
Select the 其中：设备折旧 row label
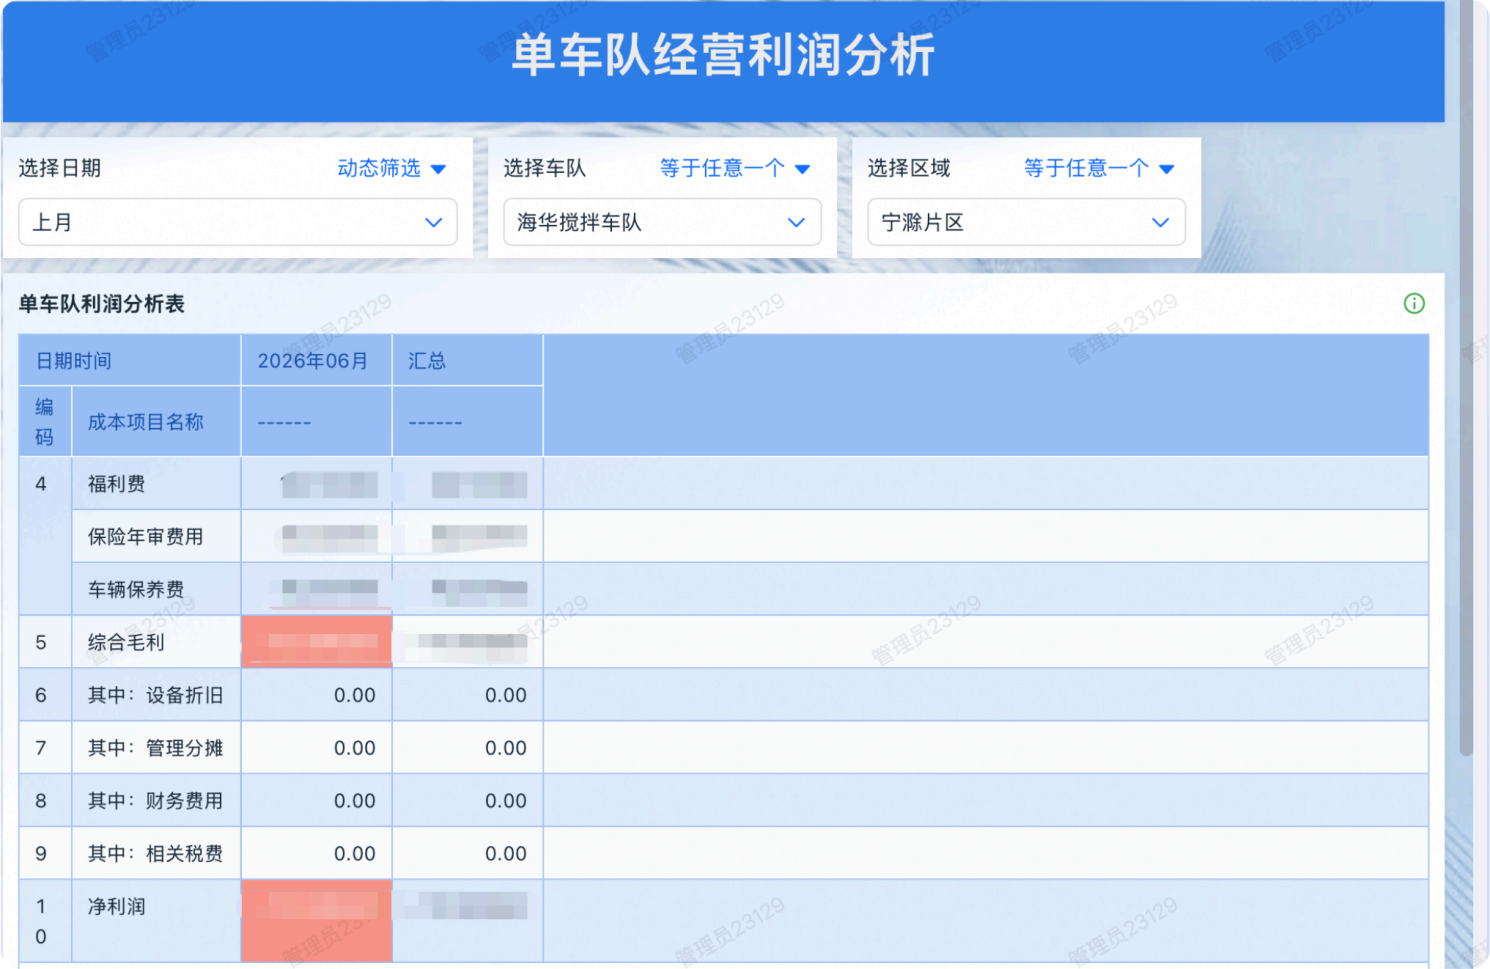[x=155, y=695]
